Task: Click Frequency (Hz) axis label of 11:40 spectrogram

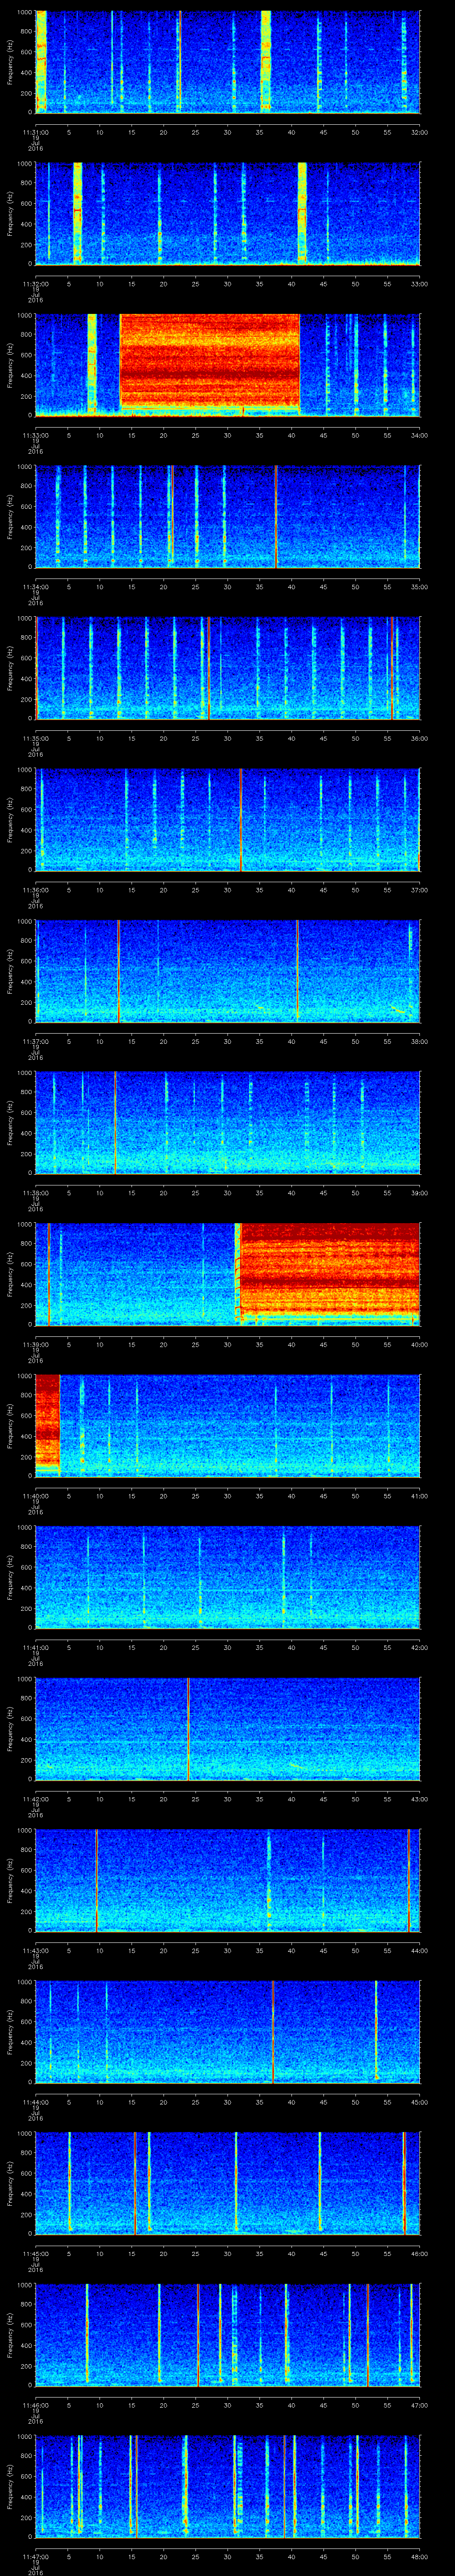Action: click(10, 1425)
